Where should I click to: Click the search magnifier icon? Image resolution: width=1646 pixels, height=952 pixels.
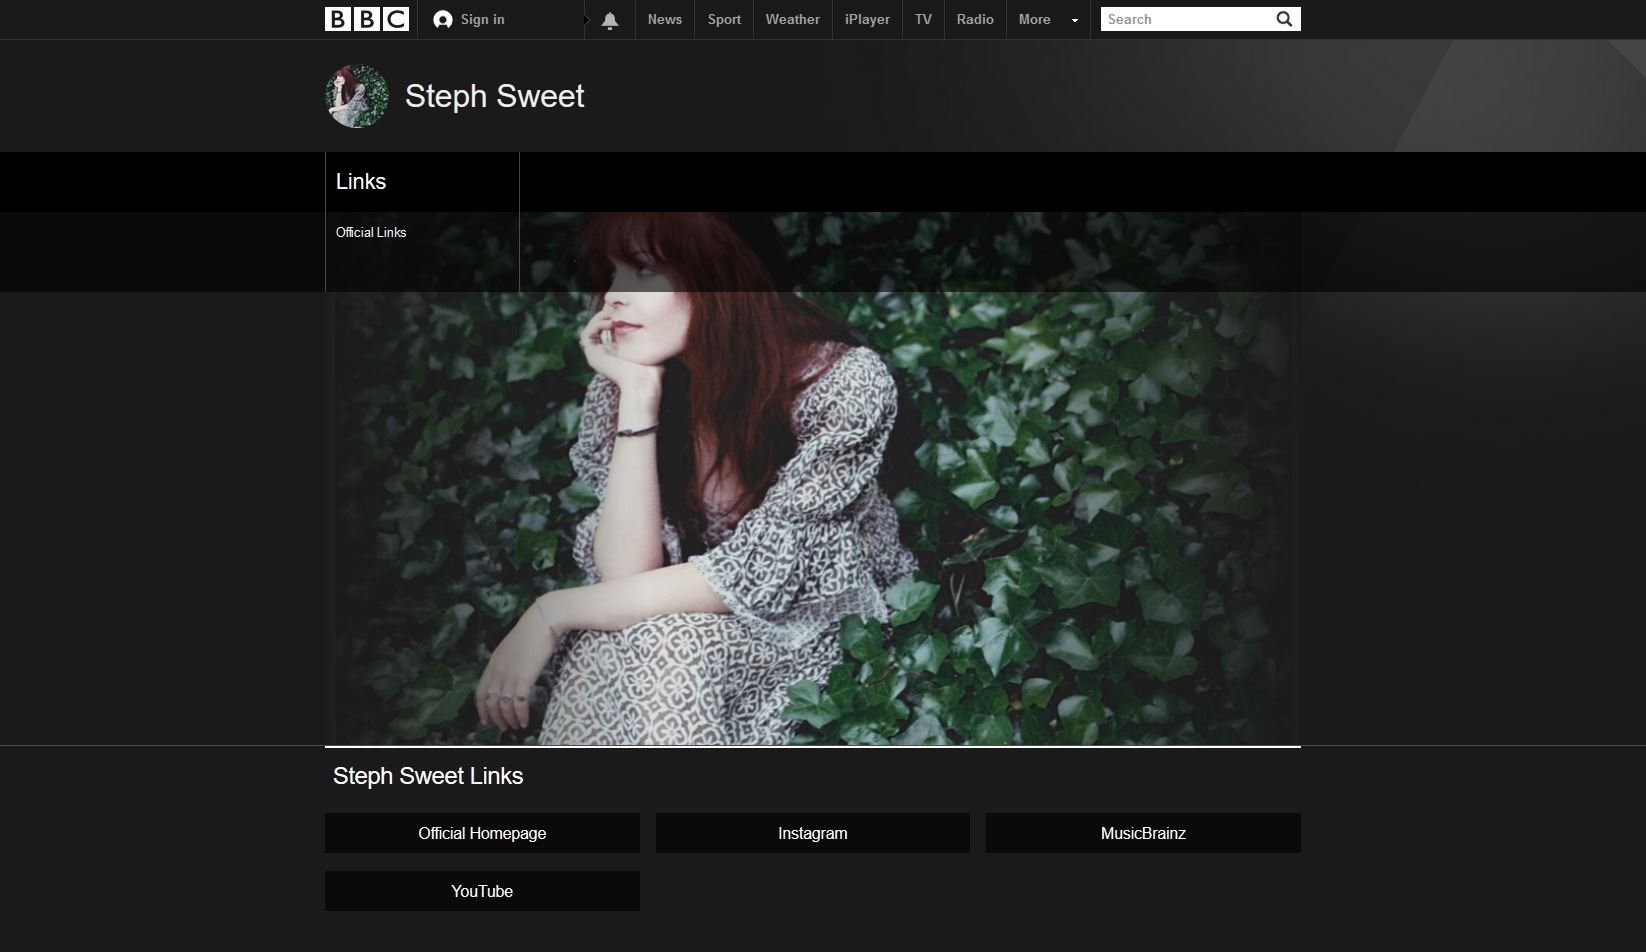point(1284,19)
